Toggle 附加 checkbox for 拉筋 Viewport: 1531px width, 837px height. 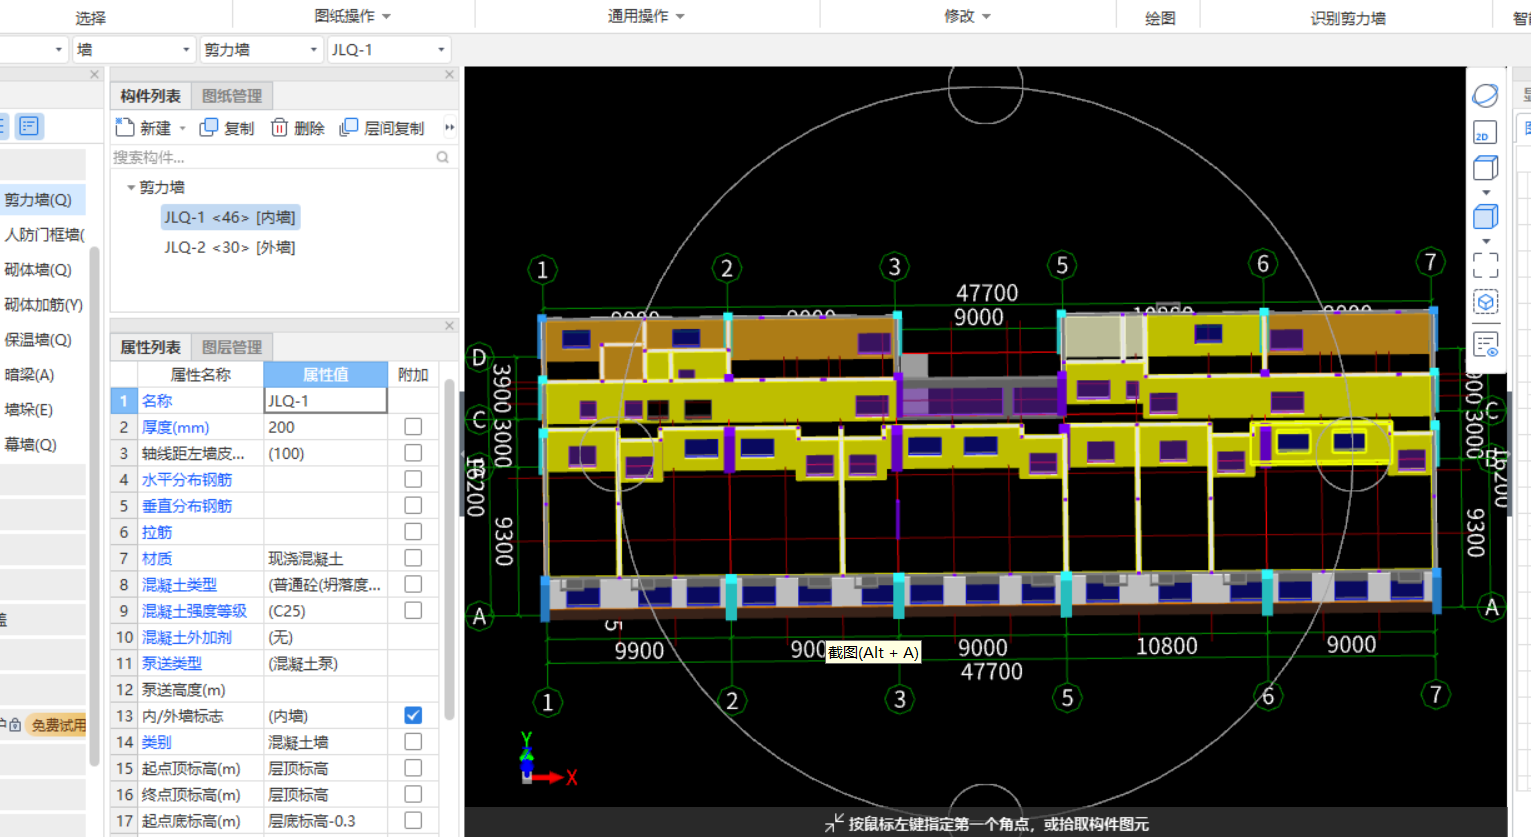(x=413, y=532)
